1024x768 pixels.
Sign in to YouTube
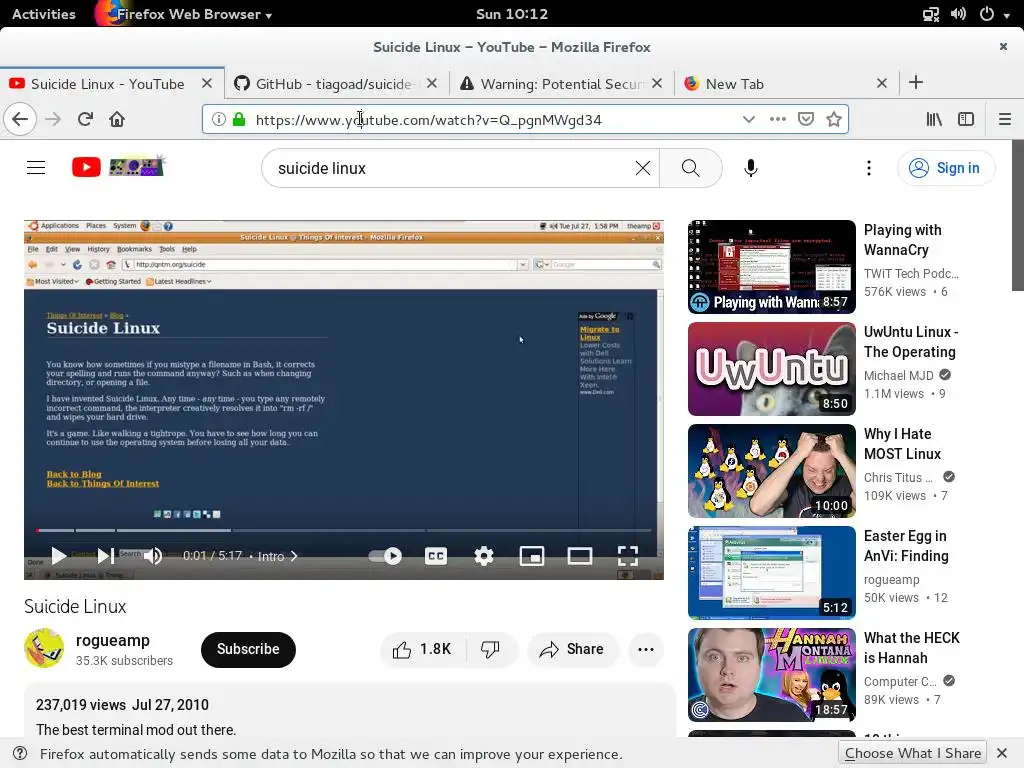pyautogui.click(x=946, y=168)
